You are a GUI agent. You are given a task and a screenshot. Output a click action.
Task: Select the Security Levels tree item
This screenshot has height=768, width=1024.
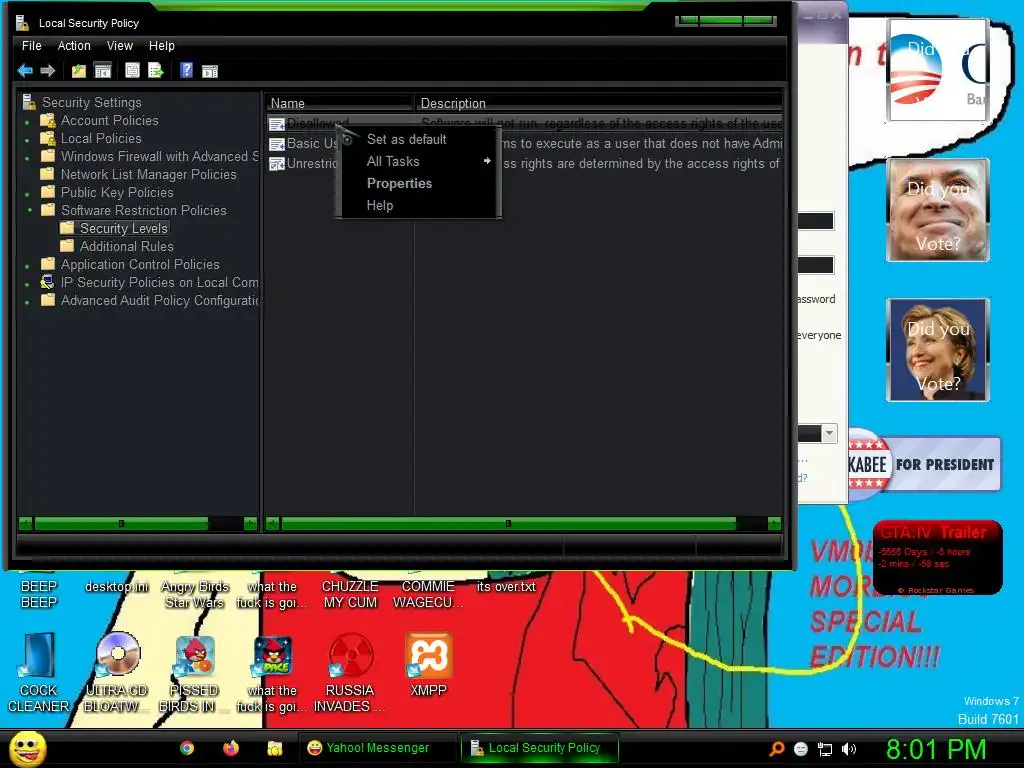123,229
